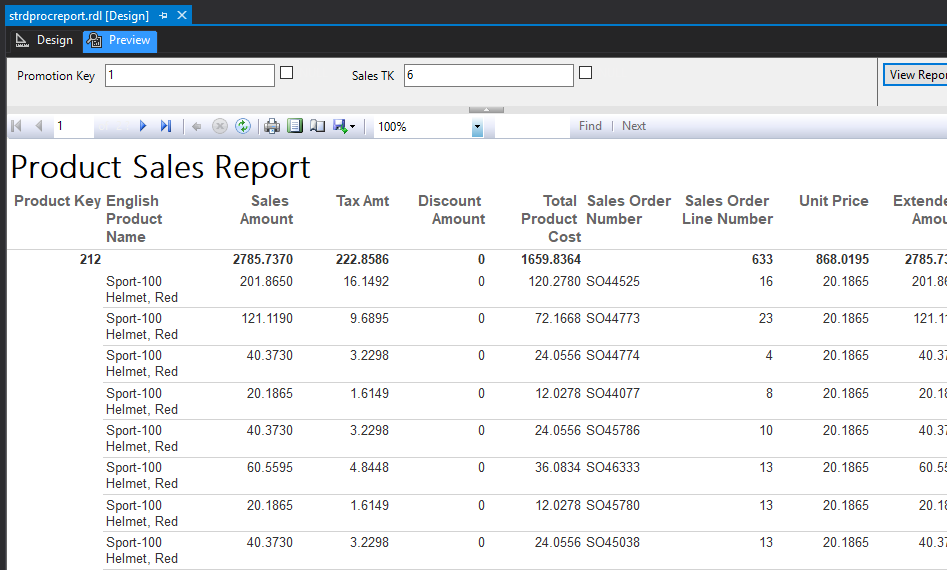This screenshot has height=570, width=947.
Task: Click the Find link
Action: pyautogui.click(x=590, y=126)
